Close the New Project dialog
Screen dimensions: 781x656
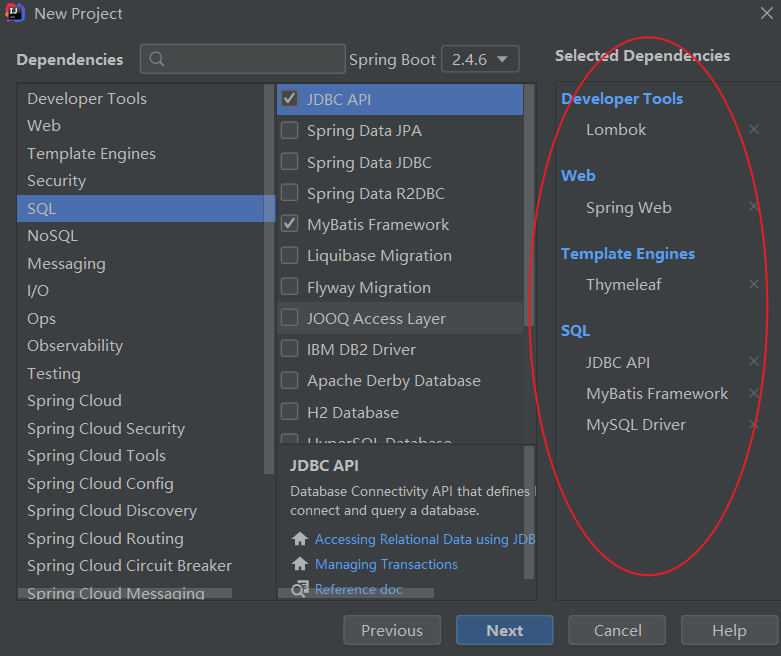767,13
